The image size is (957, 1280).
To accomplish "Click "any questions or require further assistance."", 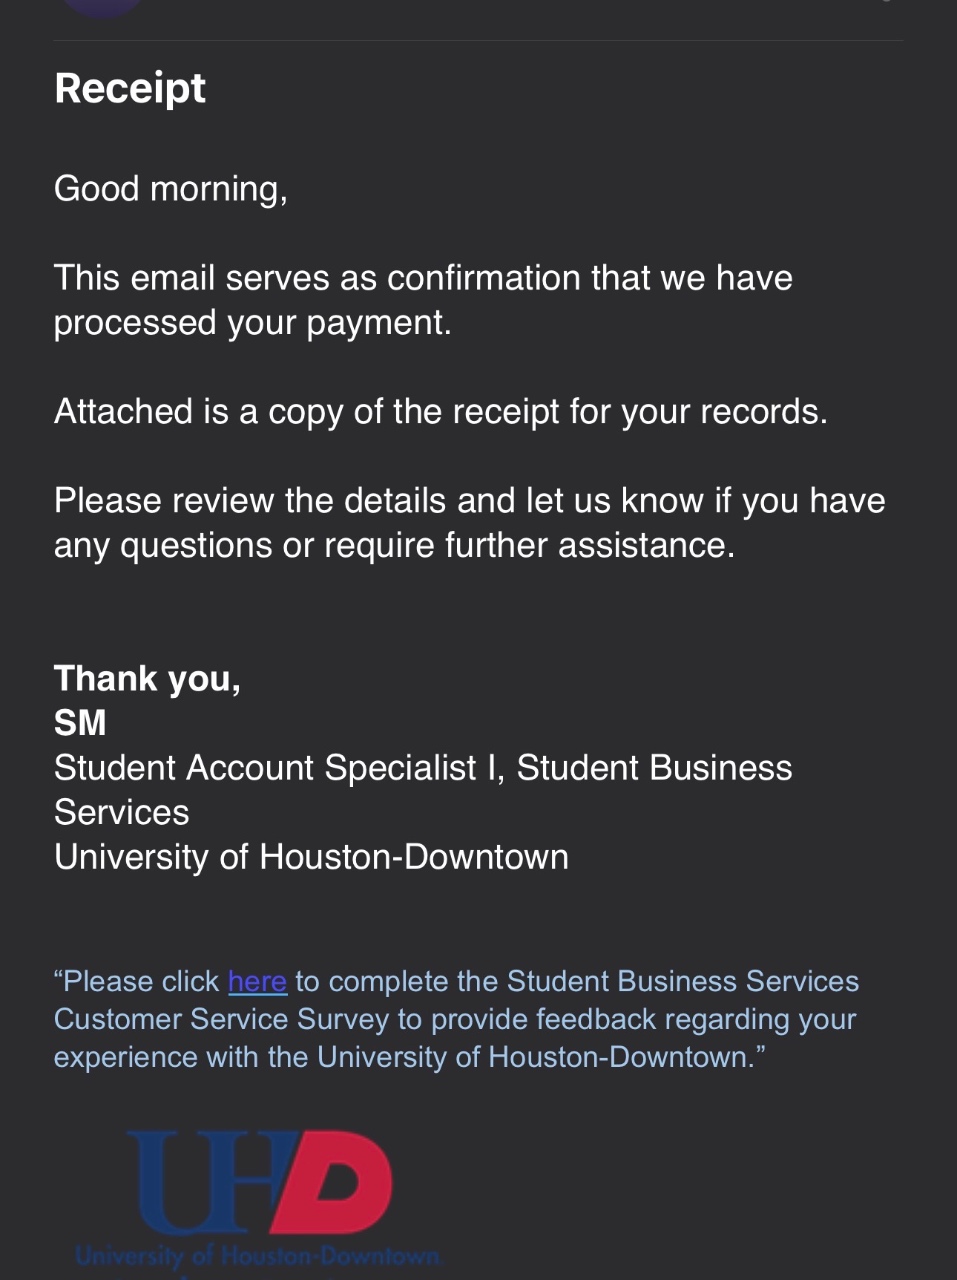I will [394, 546].
